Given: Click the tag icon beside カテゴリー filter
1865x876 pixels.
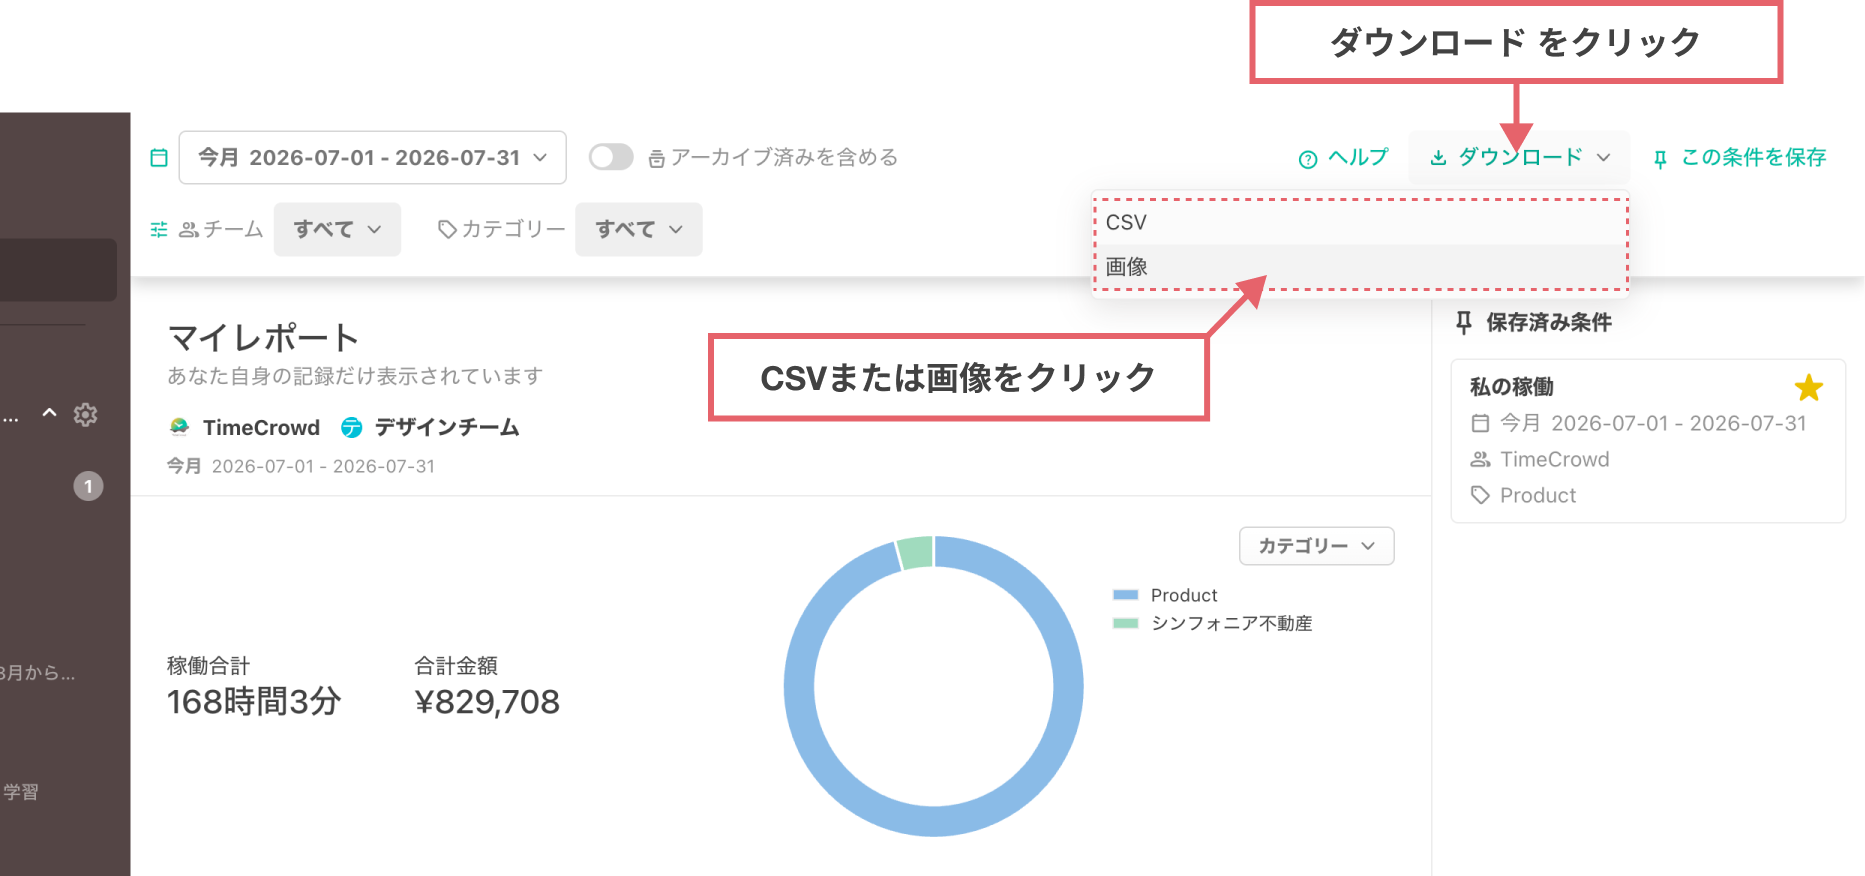Looking at the screenshot, I should pos(448,230).
